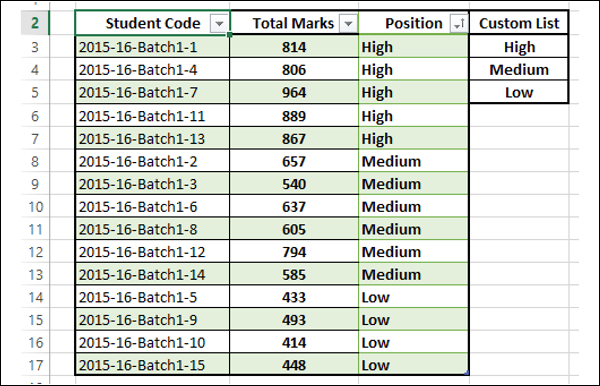
Task: Select cell showing total marks 540
Action: click(294, 184)
